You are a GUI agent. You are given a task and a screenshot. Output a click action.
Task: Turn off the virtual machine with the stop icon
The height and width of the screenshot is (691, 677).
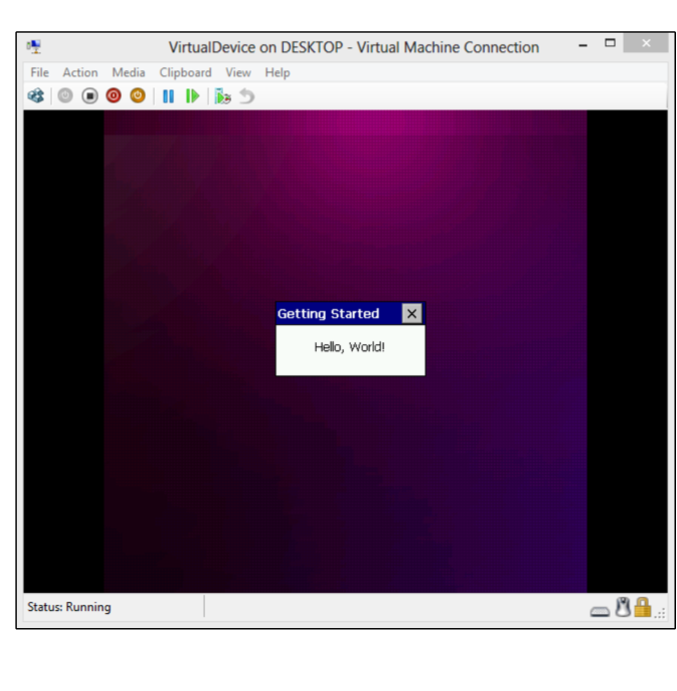click(x=89, y=96)
